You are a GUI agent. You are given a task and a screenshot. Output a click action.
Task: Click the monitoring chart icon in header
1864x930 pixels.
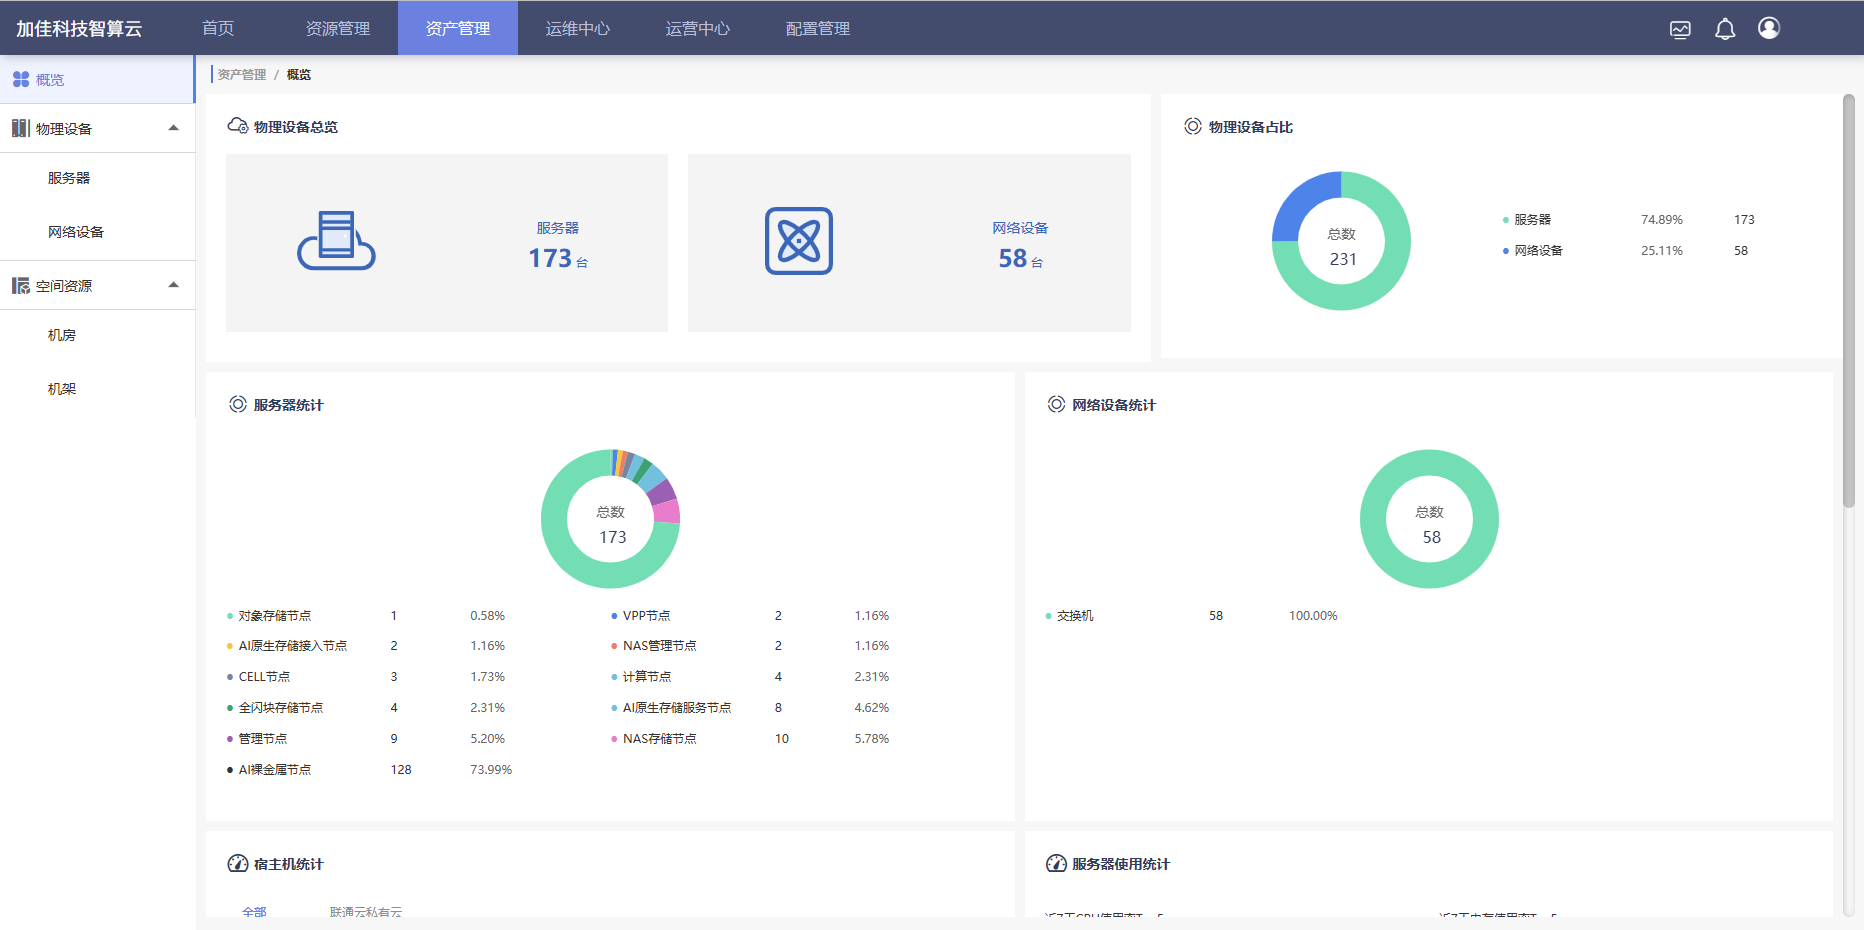(1680, 30)
